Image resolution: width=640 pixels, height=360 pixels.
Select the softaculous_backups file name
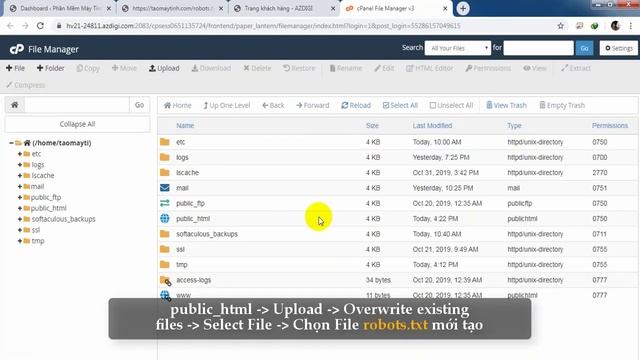pyautogui.click(x=207, y=234)
